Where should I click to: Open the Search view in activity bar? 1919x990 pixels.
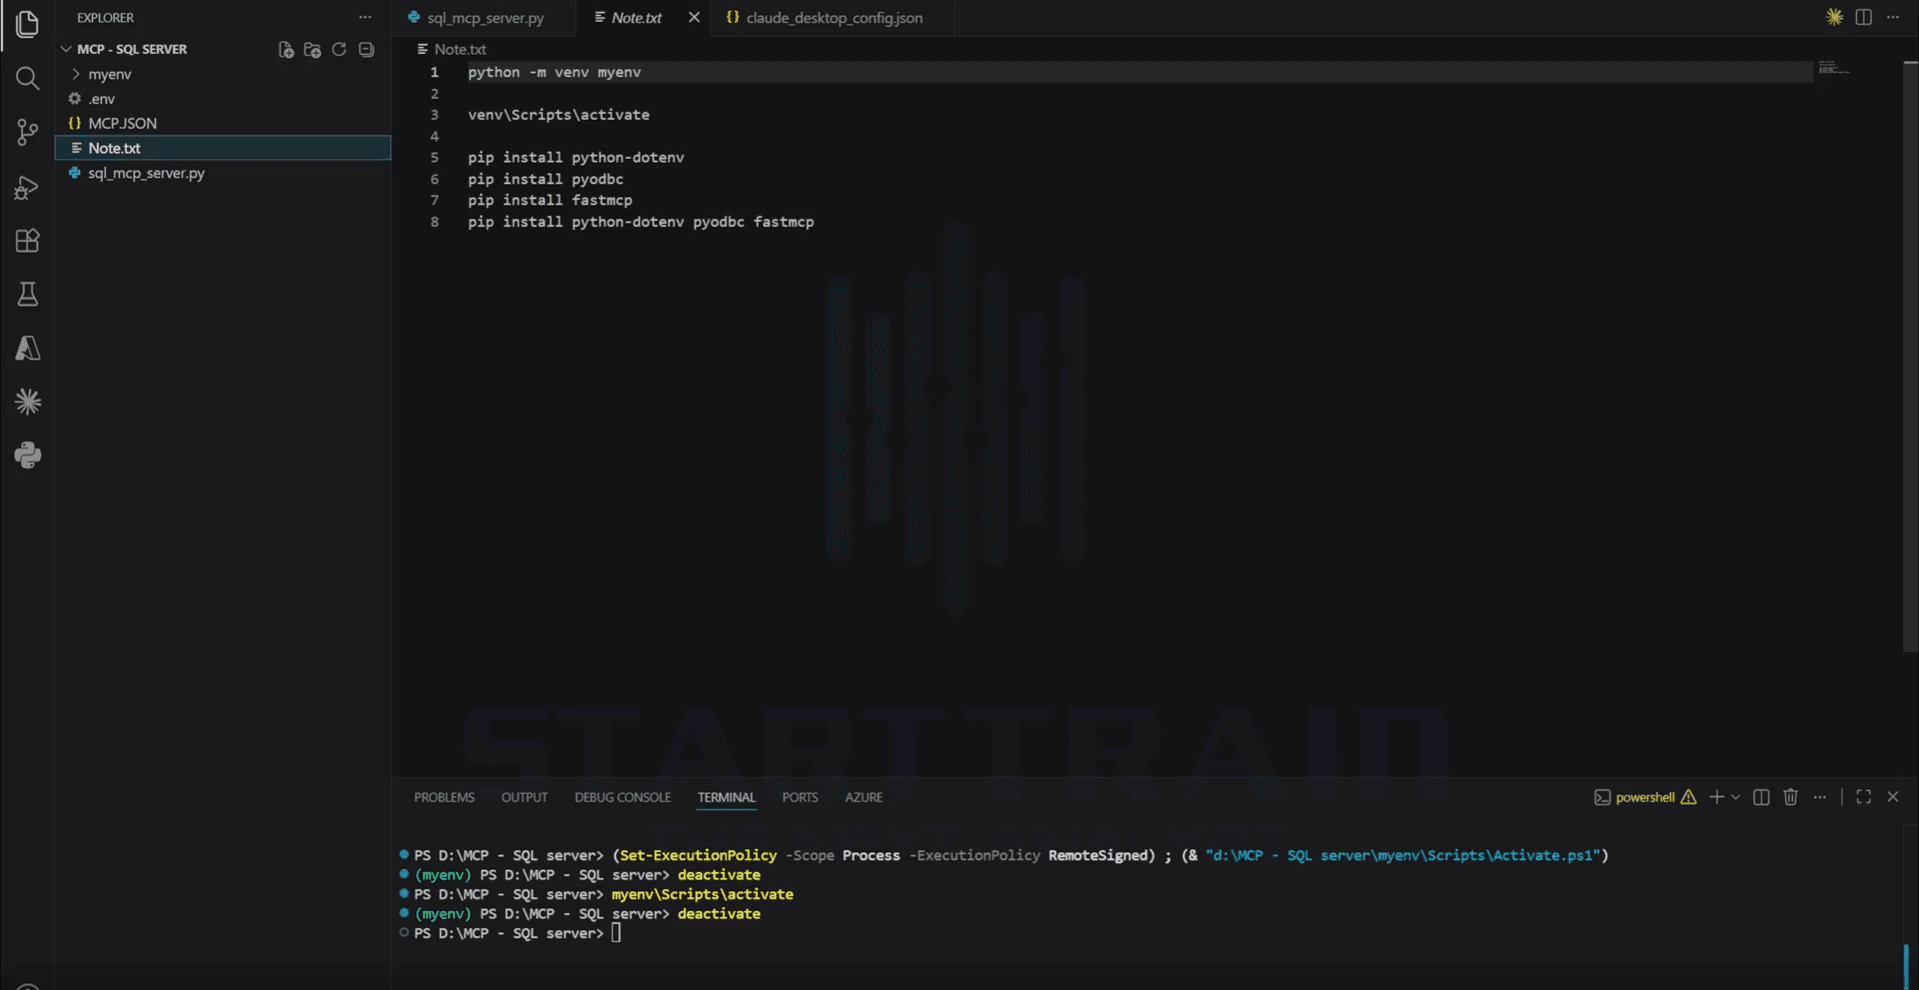point(27,78)
